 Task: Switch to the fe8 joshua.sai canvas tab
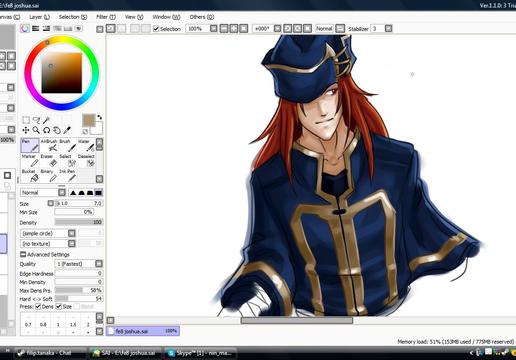tap(143, 331)
